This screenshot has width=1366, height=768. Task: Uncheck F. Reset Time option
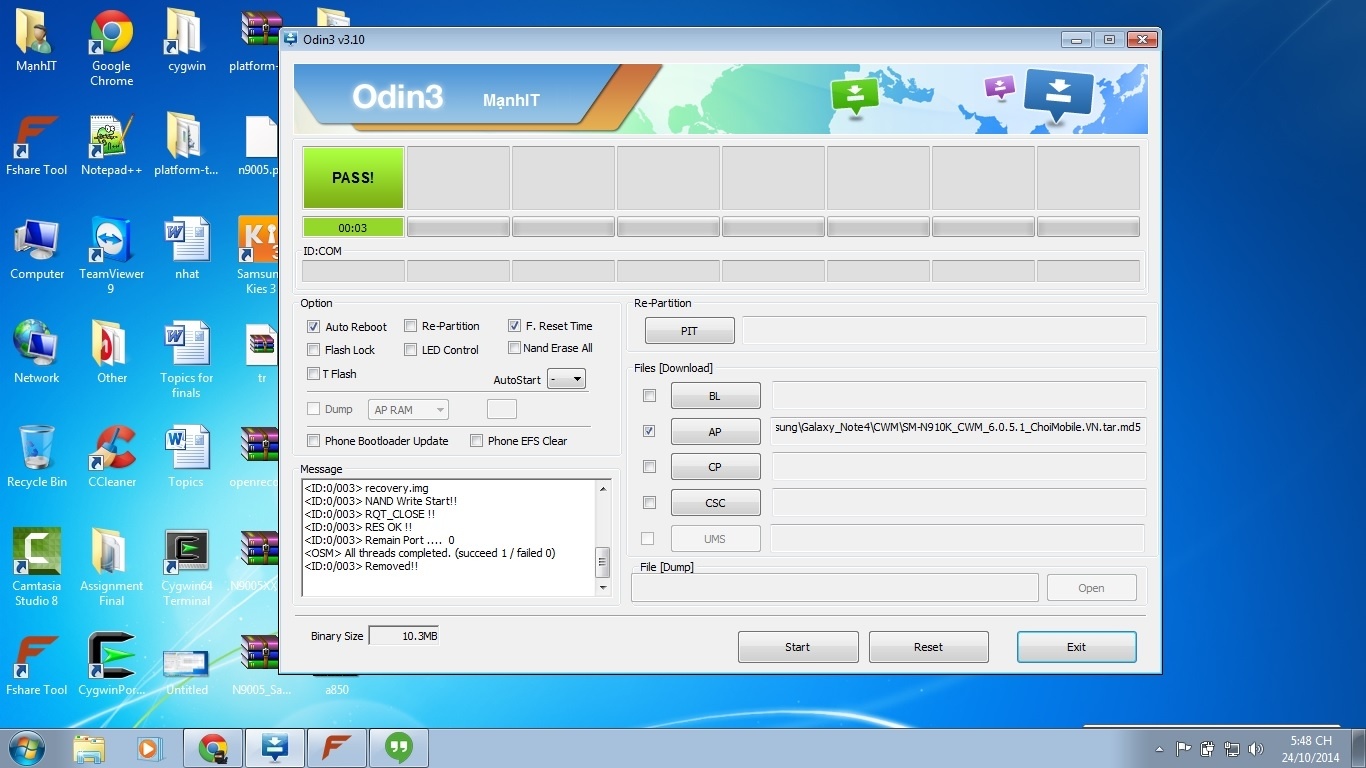point(515,326)
